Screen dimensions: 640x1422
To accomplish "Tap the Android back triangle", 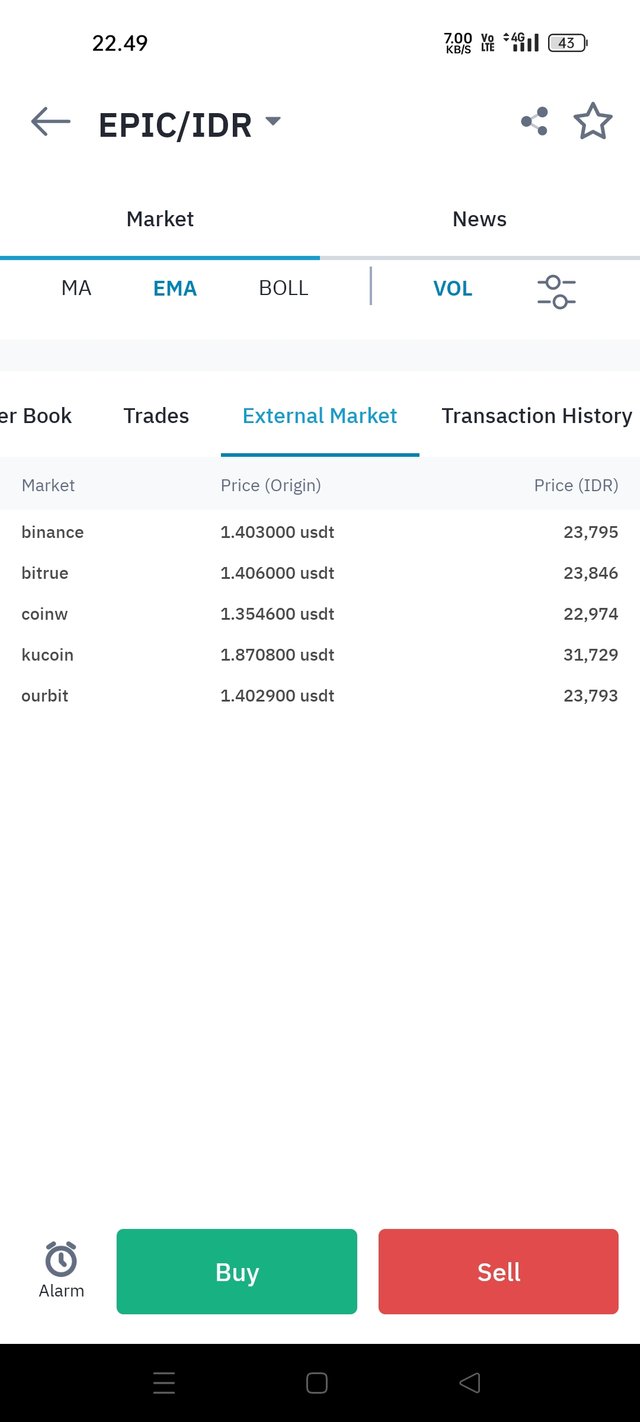I will [x=469, y=1383].
